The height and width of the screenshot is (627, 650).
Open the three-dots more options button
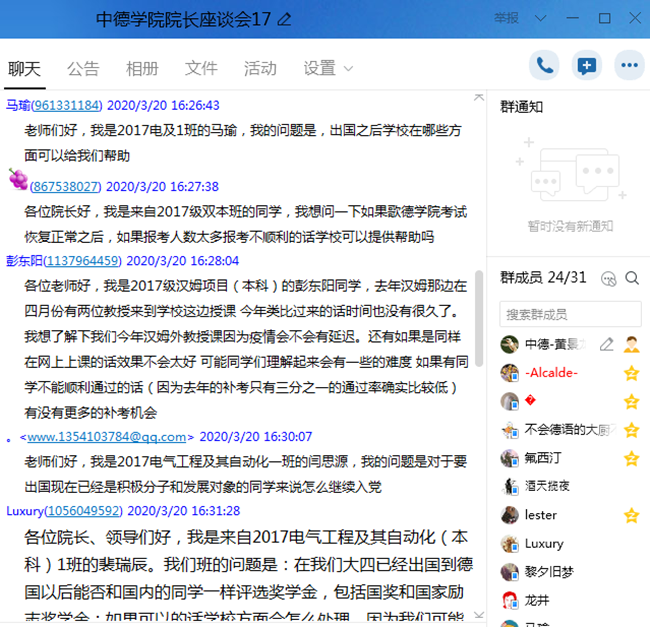pos(629,66)
